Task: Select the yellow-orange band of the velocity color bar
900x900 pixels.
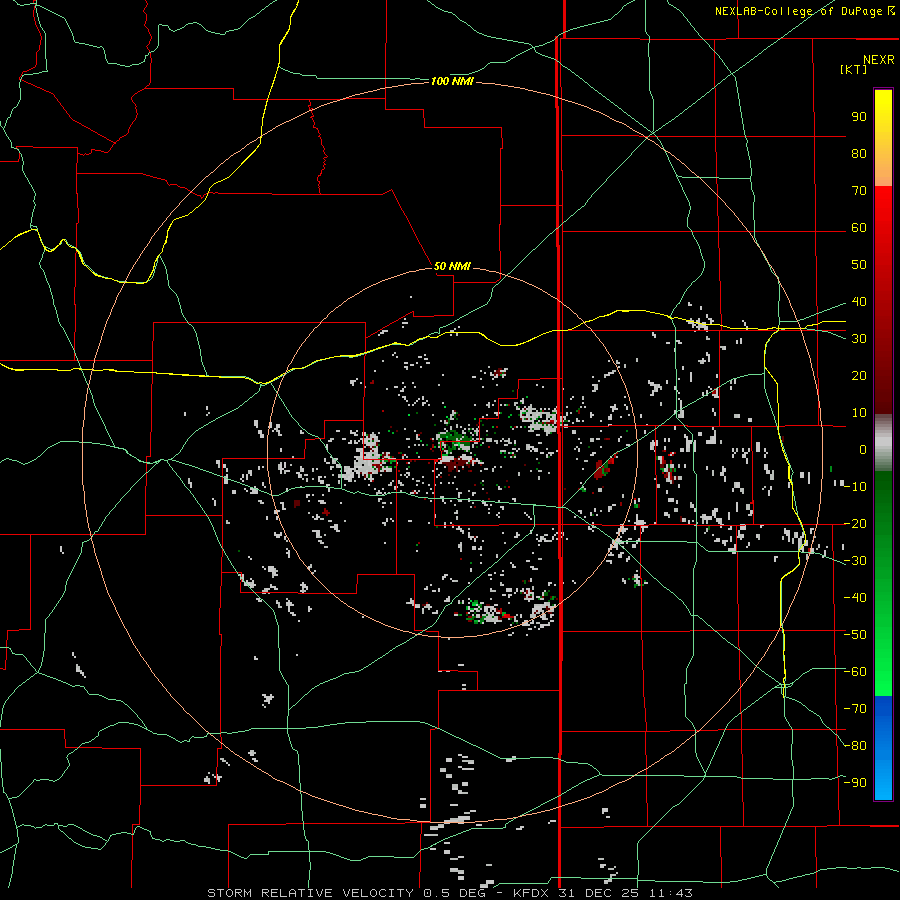Action: pyautogui.click(x=883, y=138)
